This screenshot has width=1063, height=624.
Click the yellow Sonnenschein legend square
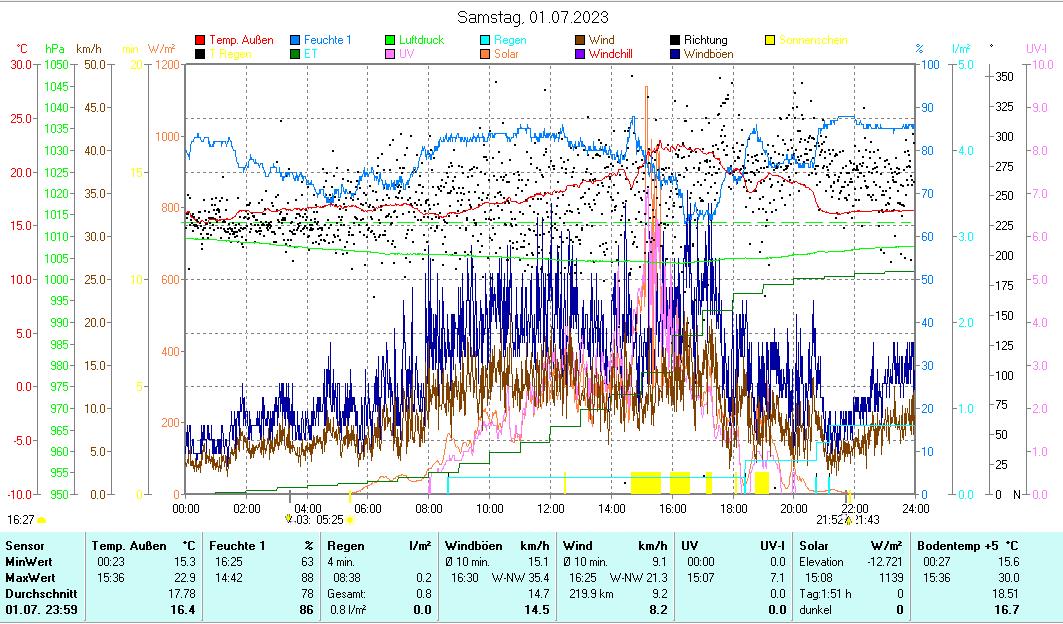[770, 41]
